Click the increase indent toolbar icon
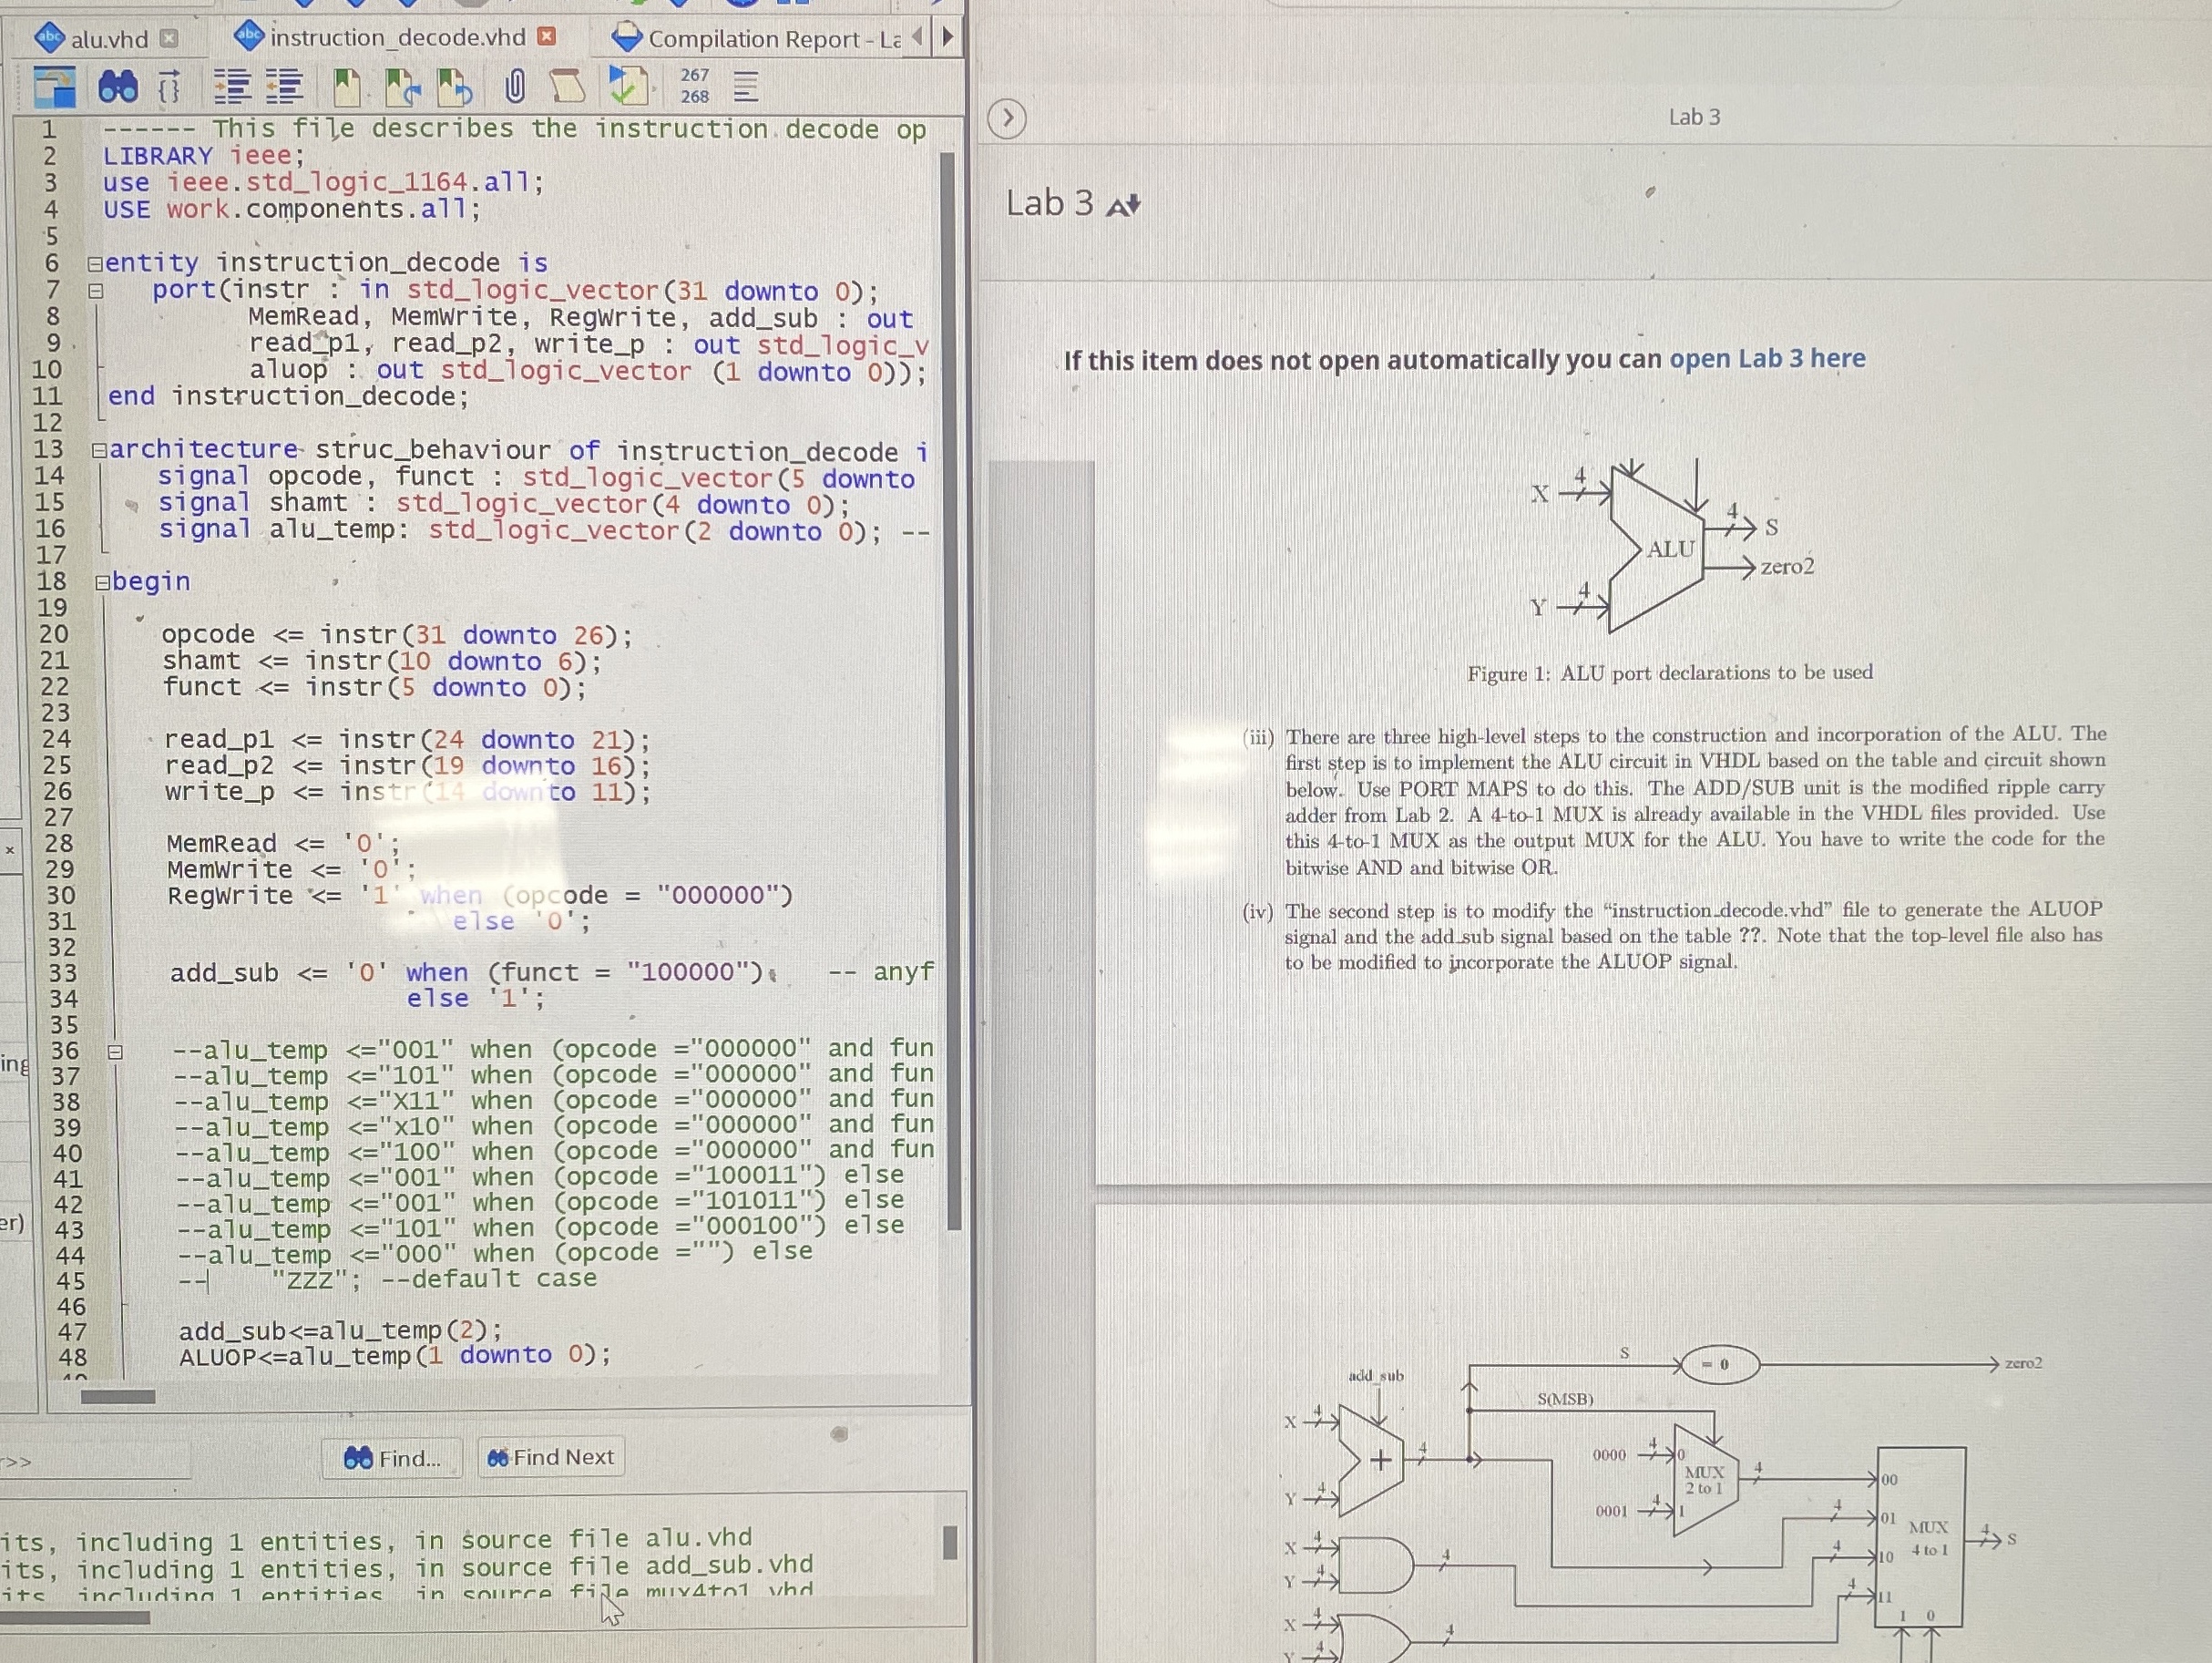 [232, 88]
